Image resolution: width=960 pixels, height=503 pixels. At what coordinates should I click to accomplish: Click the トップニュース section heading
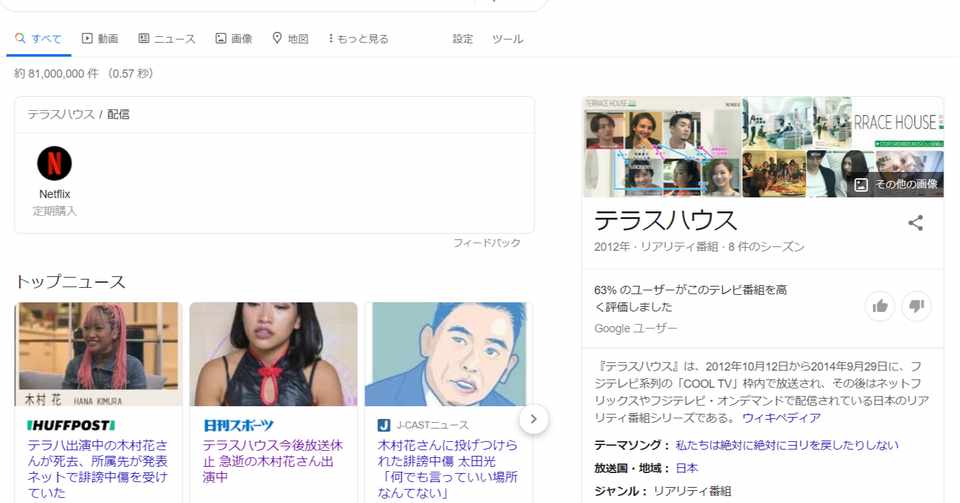[x=70, y=281]
